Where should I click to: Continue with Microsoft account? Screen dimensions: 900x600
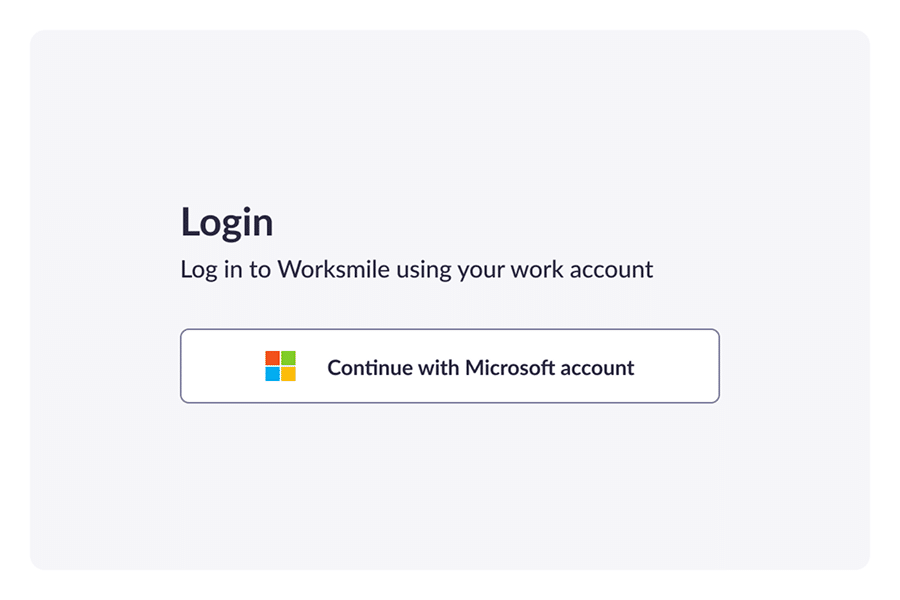click(x=449, y=366)
